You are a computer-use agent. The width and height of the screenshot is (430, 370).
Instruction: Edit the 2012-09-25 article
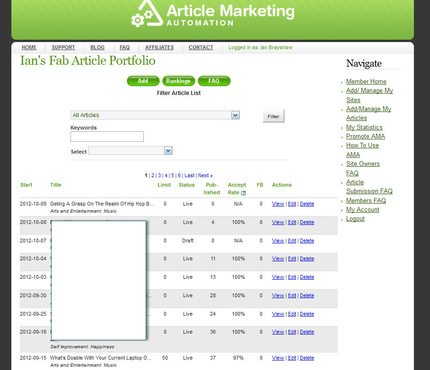point(292,314)
